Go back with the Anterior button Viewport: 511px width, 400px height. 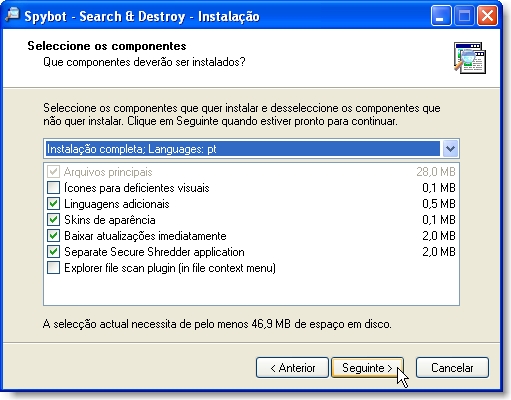point(292,368)
